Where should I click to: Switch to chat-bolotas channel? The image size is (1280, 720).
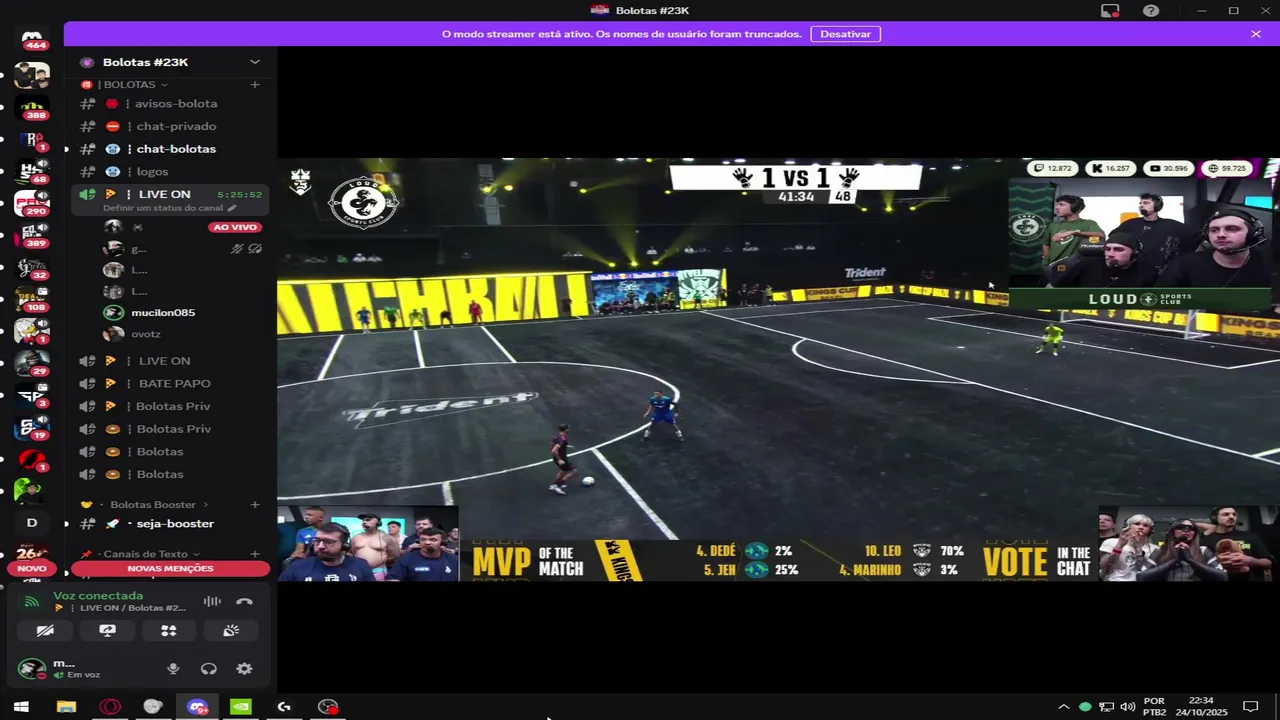pyautogui.click(x=170, y=149)
